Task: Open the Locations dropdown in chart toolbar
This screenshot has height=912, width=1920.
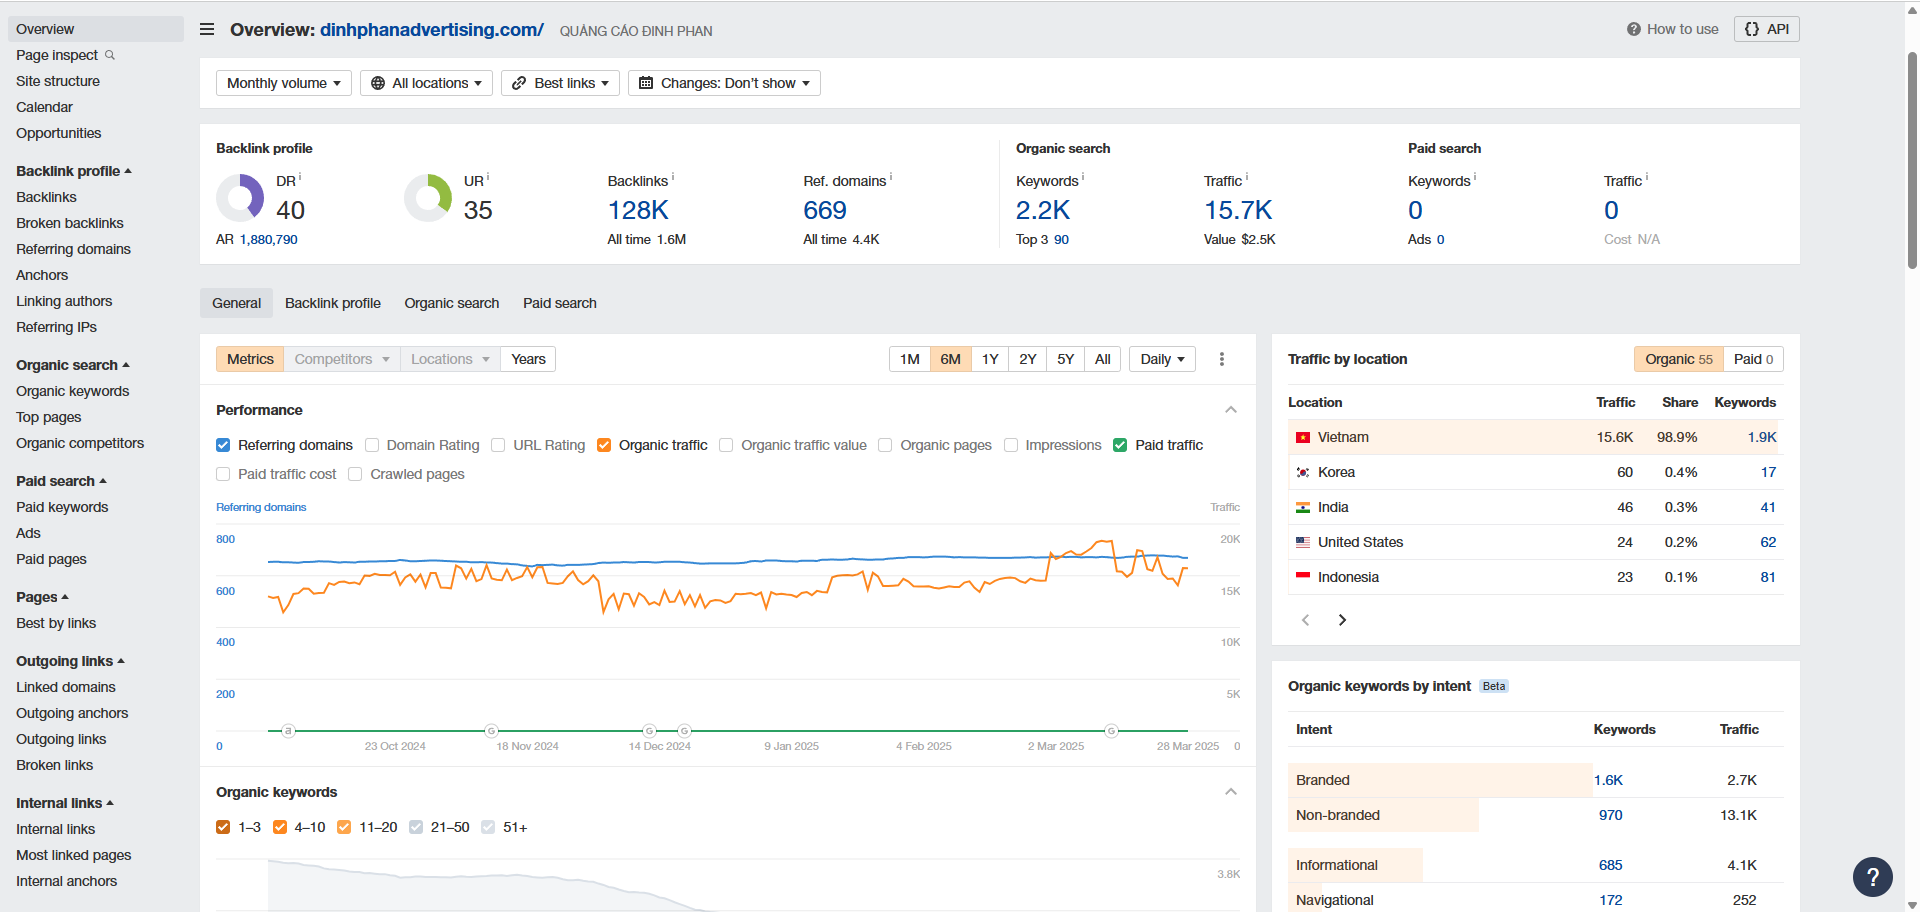Action: click(x=450, y=359)
